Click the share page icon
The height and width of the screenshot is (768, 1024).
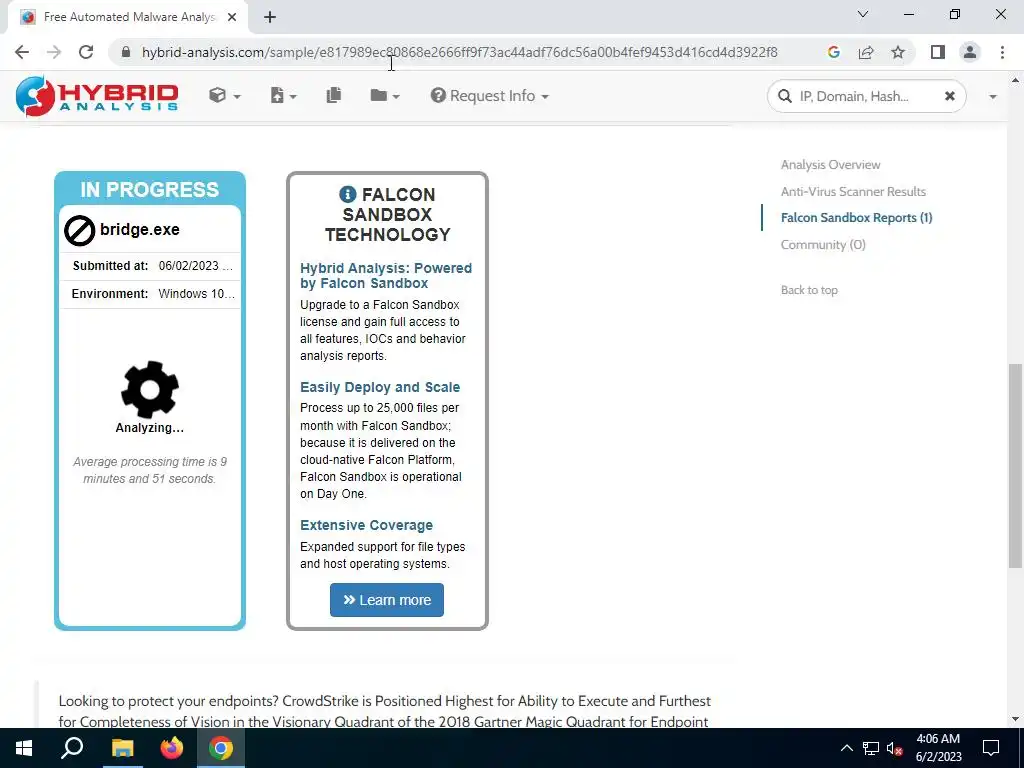(x=866, y=52)
